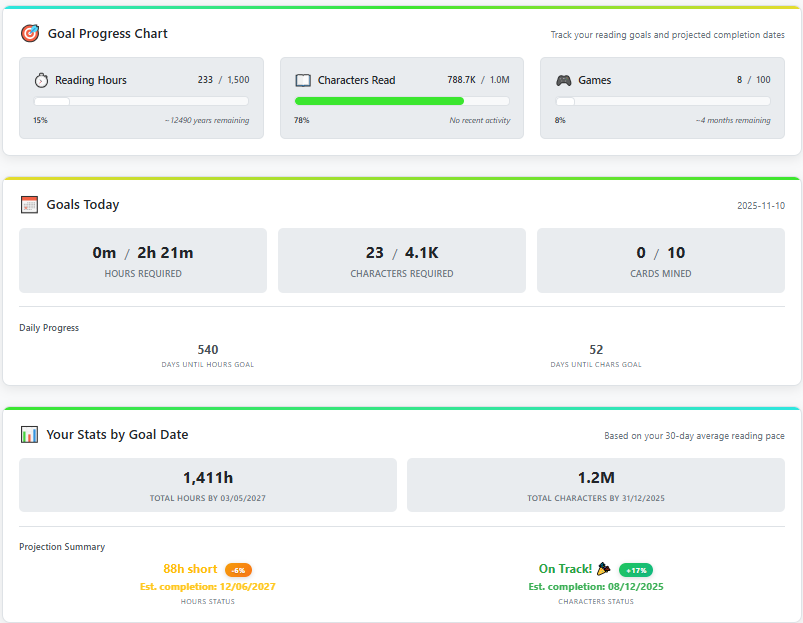Screen dimensions: 803x623
Task: Click the 1,411h total hours card
Action: coord(208,485)
